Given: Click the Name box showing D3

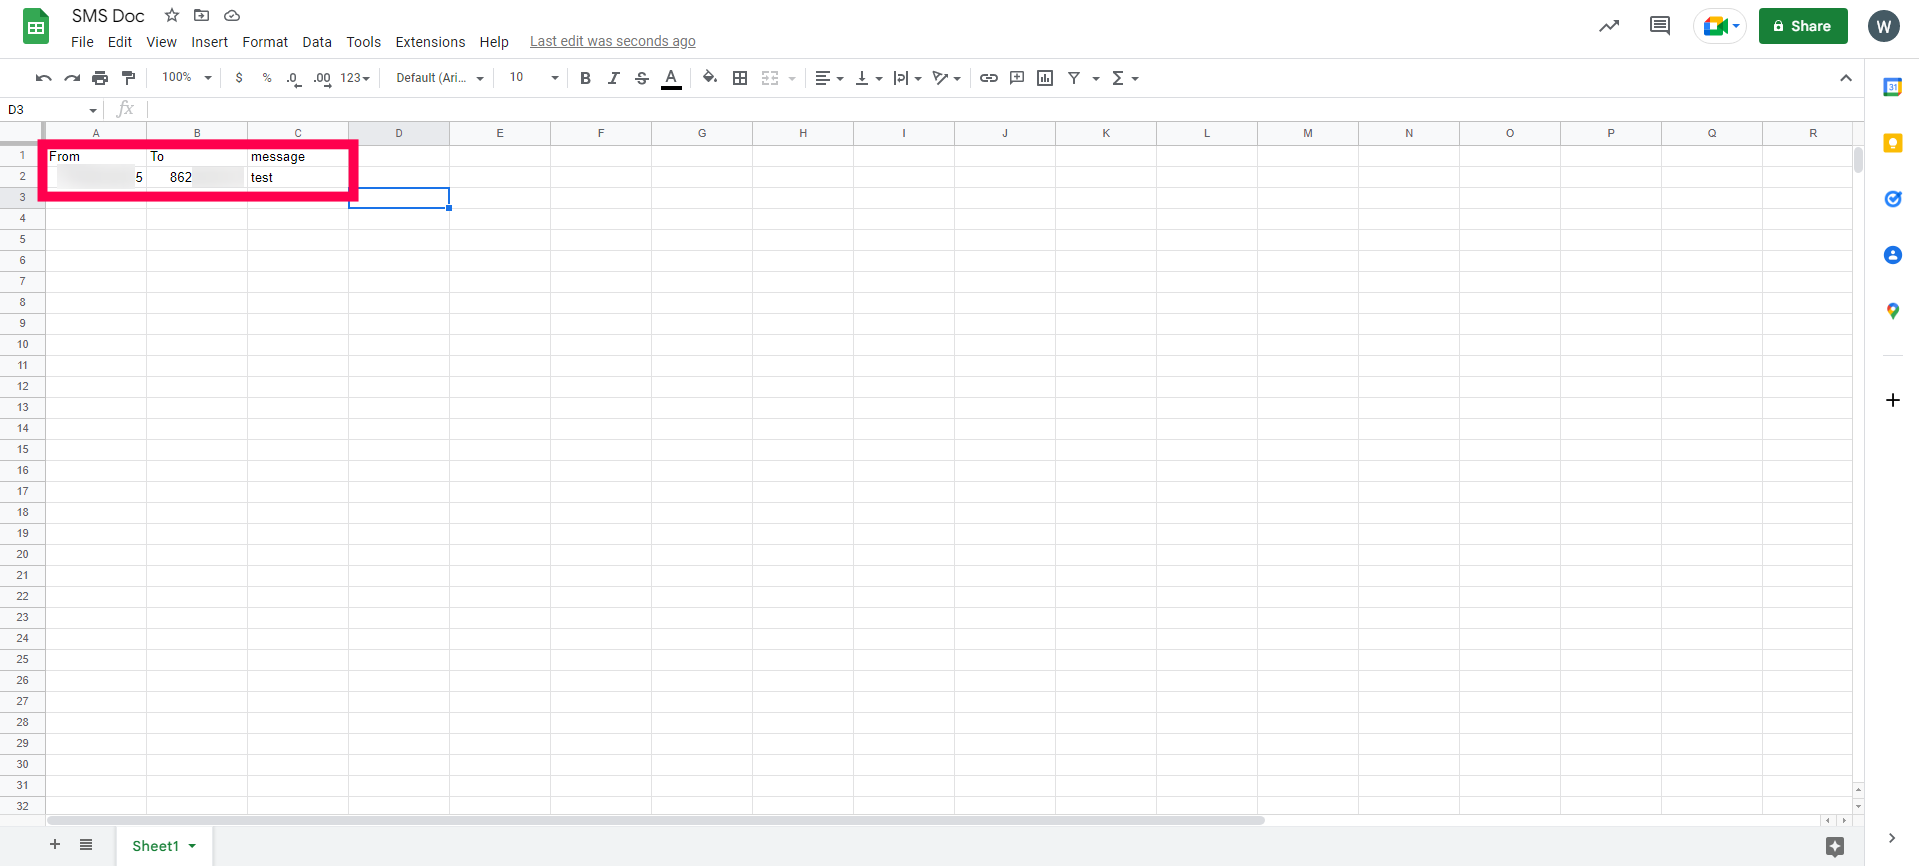Looking at the screenshot, I should [x=51, y=110].
